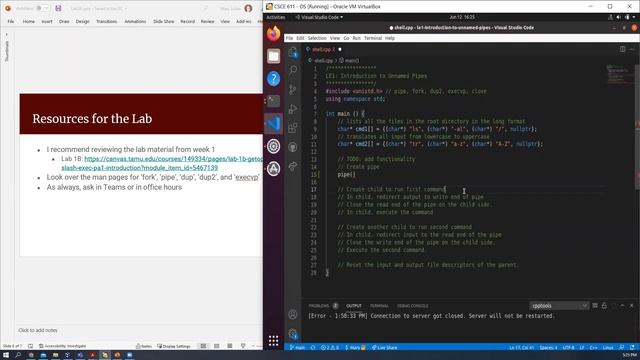Select main() in breadcrumb
This screenshot has width=640, height=360.
[349, 60]
